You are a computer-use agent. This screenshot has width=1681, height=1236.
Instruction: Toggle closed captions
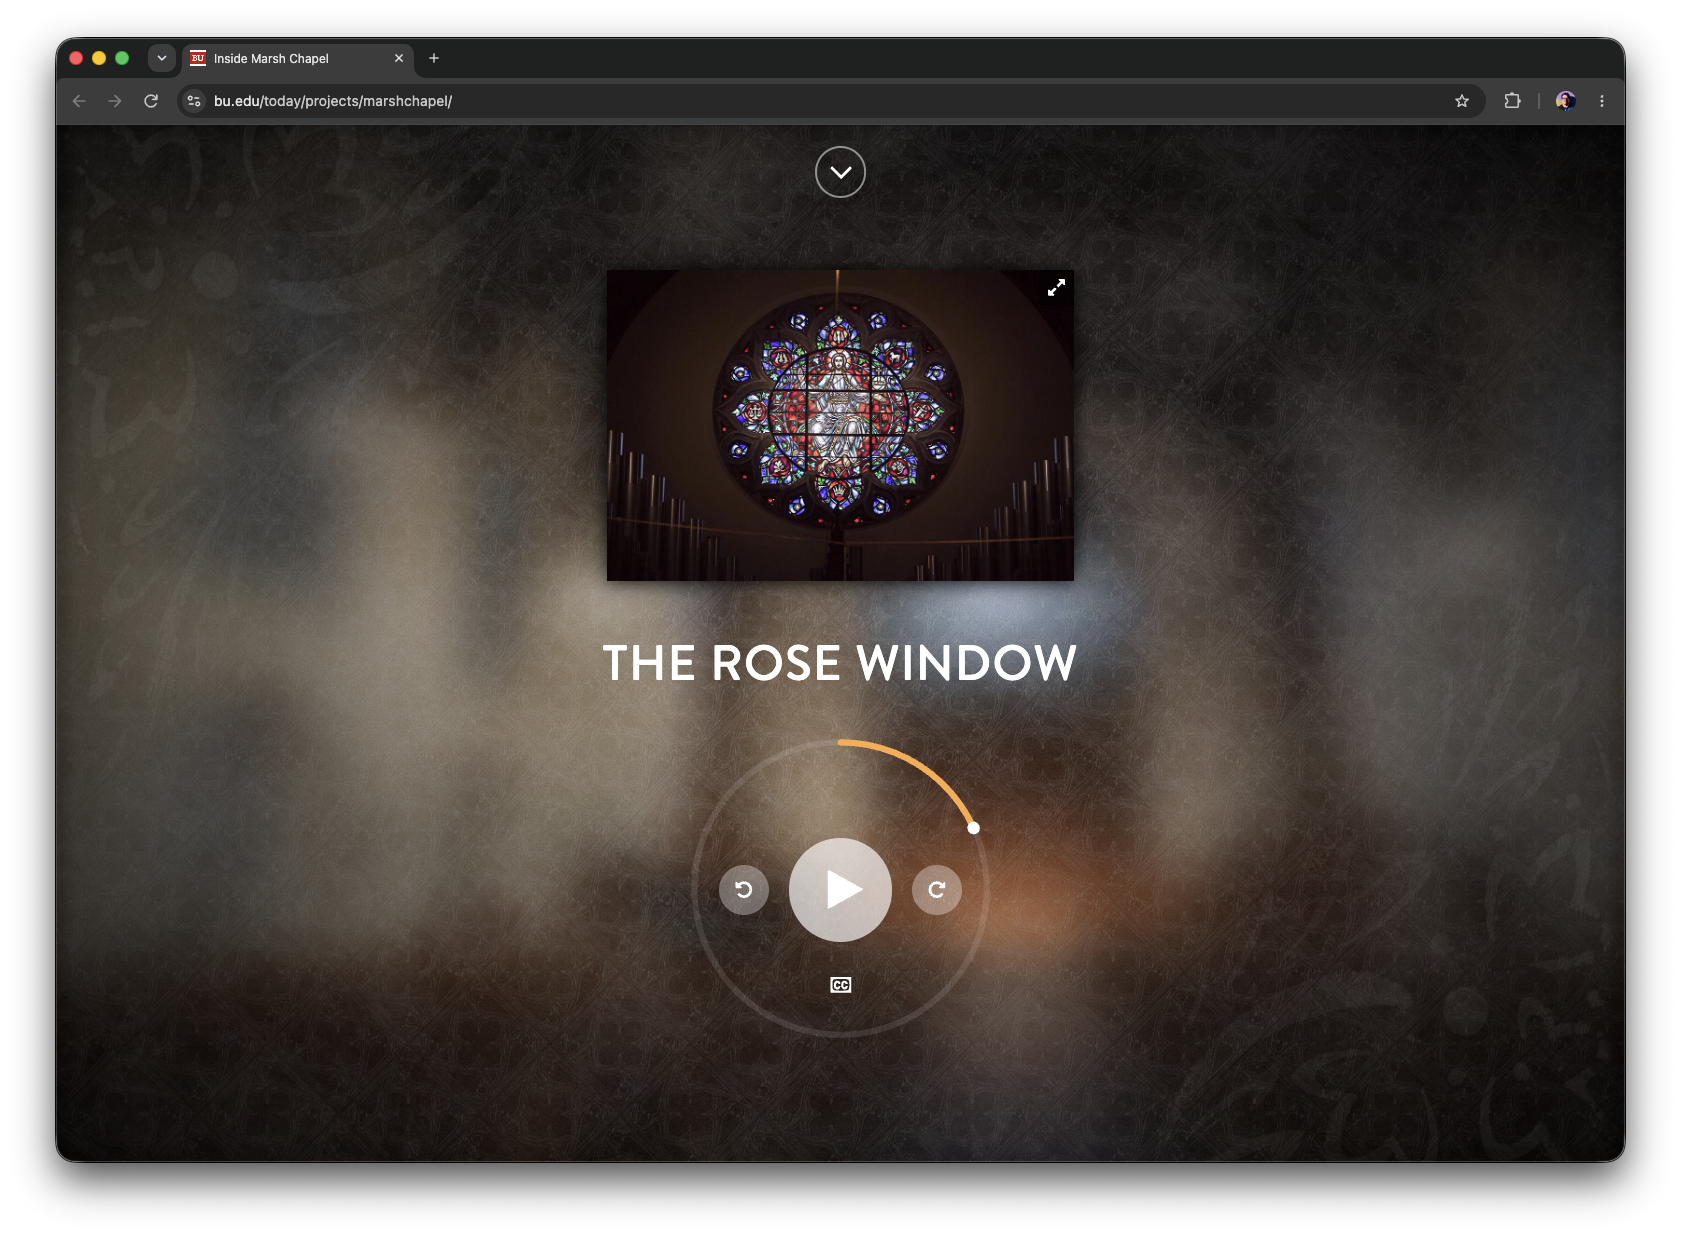pyautogui.click(x=841, y=985)
